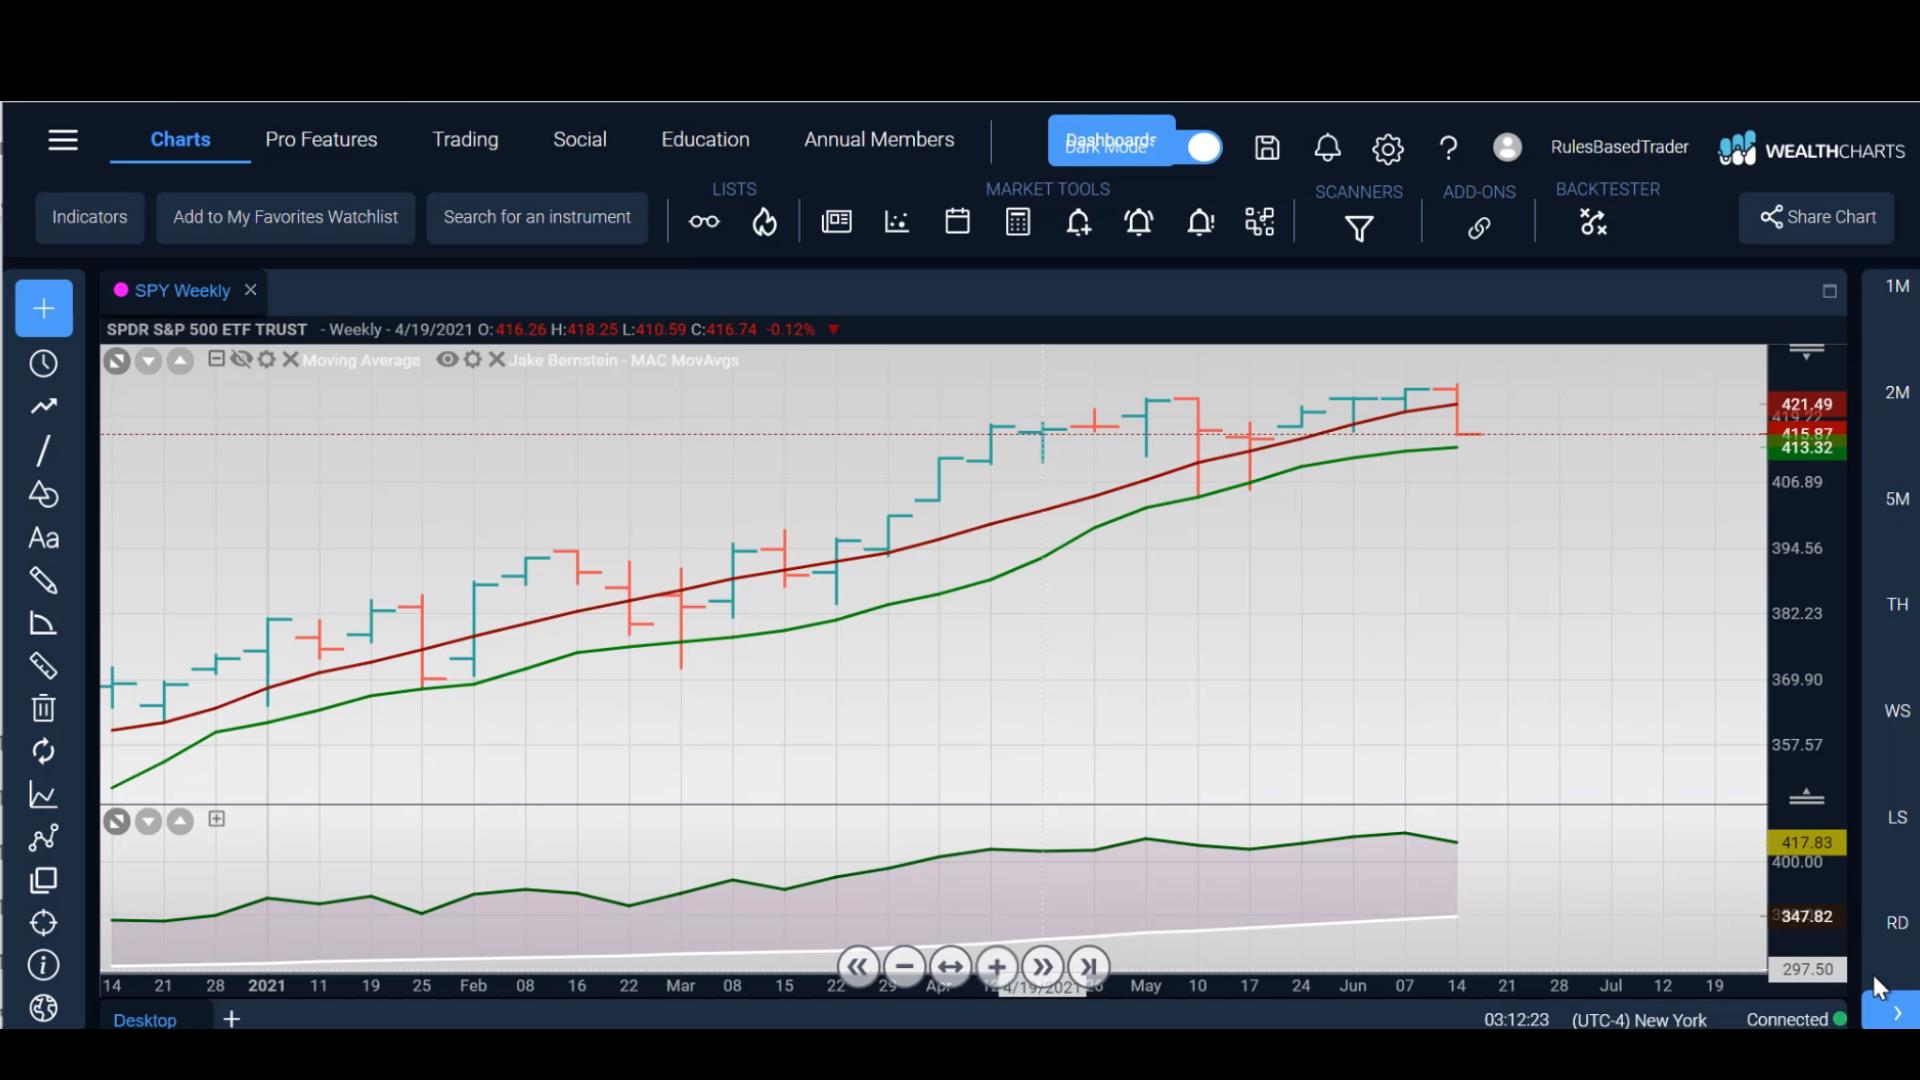The width and height of the screenshot is (1920, 1080).
Task: Select the trash delete drawings tool
Action: coord(43,708)
